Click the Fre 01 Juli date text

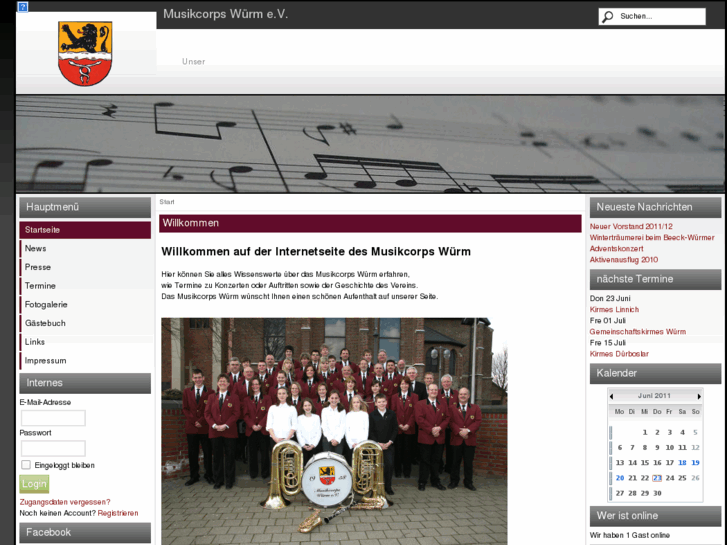point(607,321)
